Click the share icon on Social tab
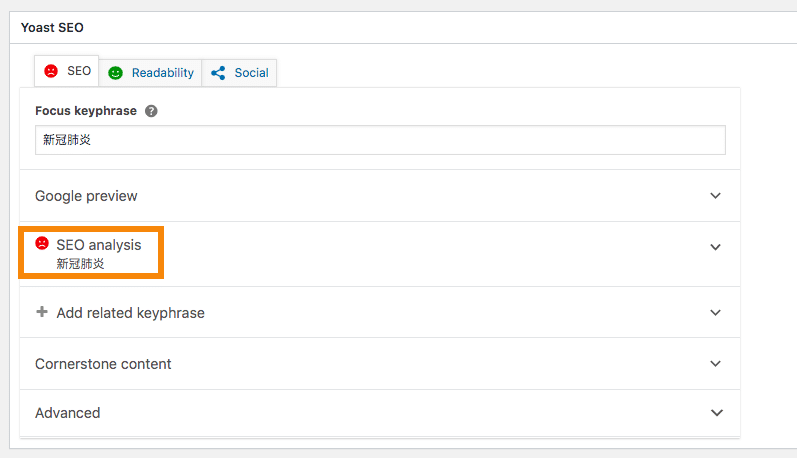Viewport: 797px width, 458px height. pos(218,73)
